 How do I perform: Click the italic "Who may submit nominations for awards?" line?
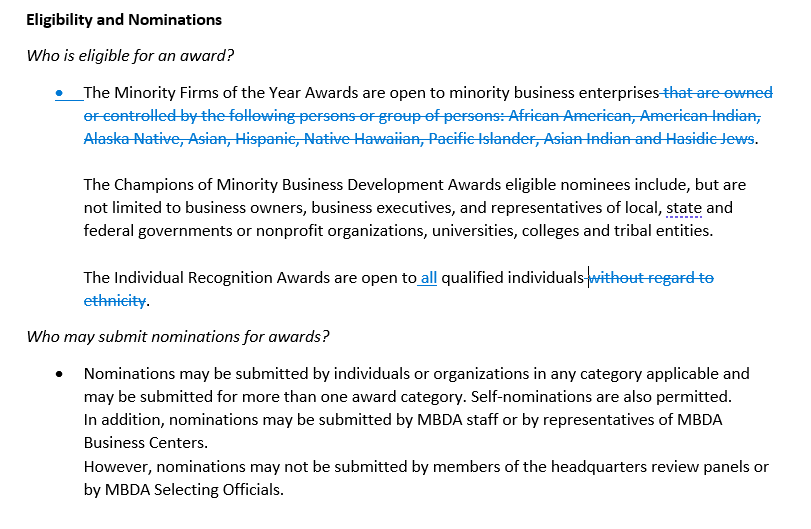point(178,335)
